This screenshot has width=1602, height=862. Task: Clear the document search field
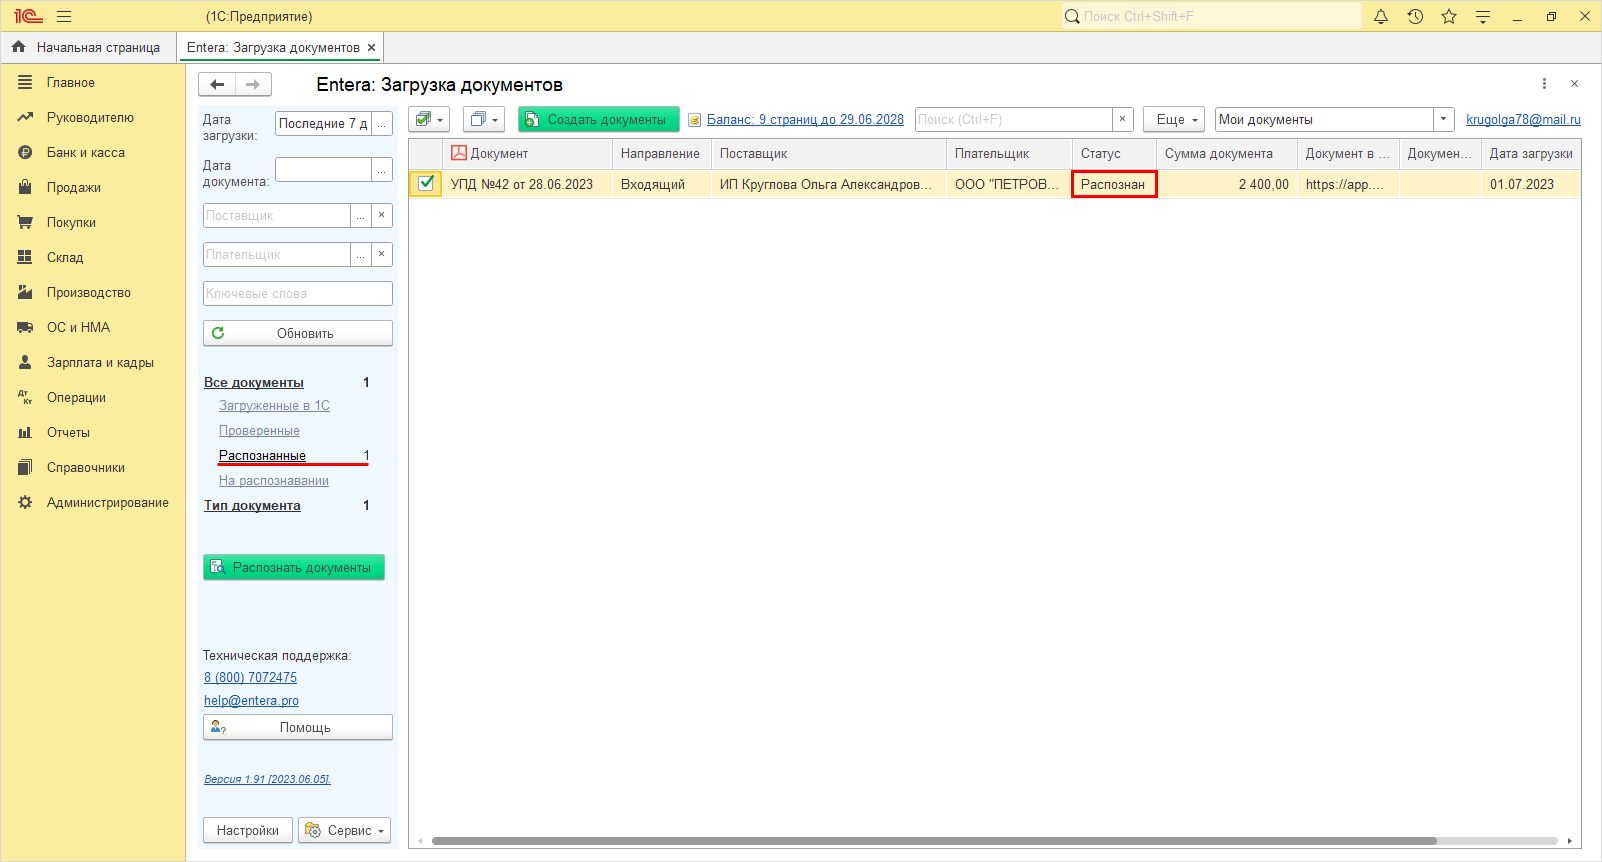(x=1123, y=120)
